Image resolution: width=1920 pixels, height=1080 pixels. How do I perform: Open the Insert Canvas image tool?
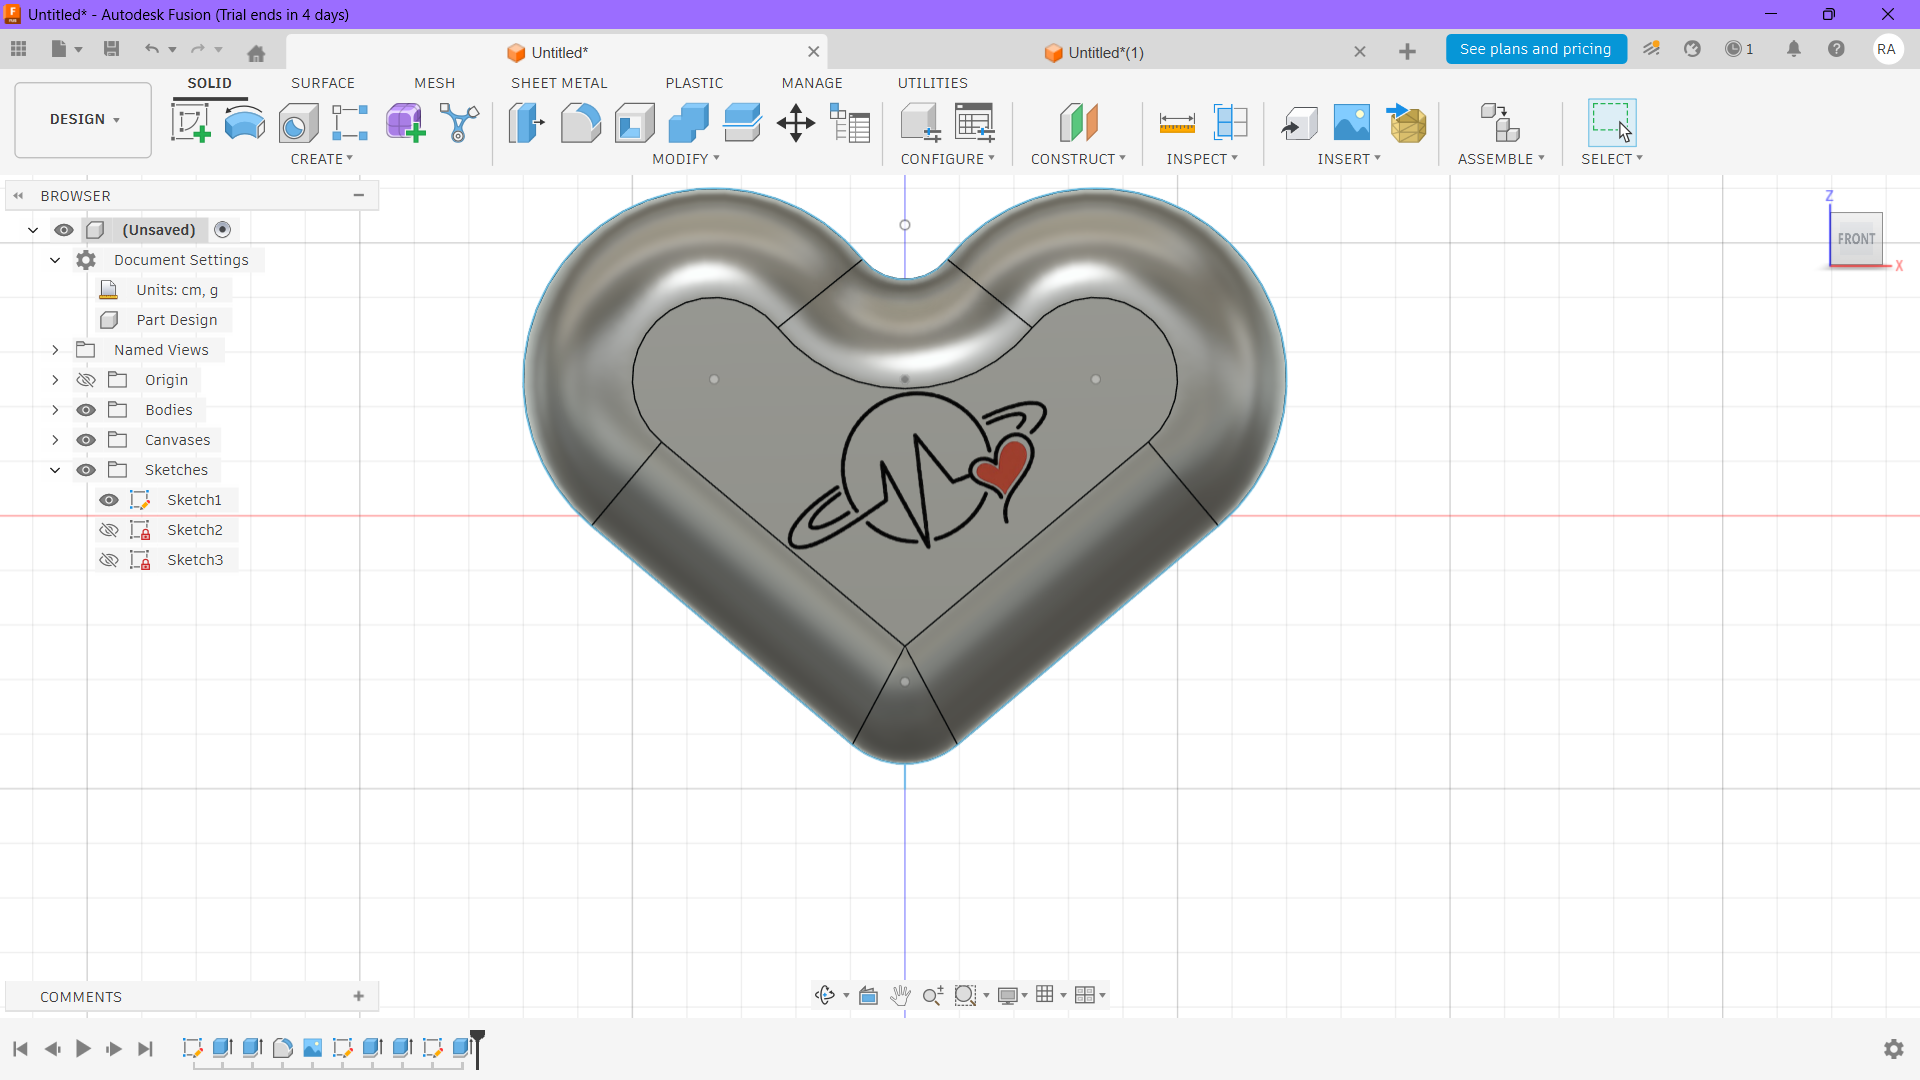click(1352, 123)
